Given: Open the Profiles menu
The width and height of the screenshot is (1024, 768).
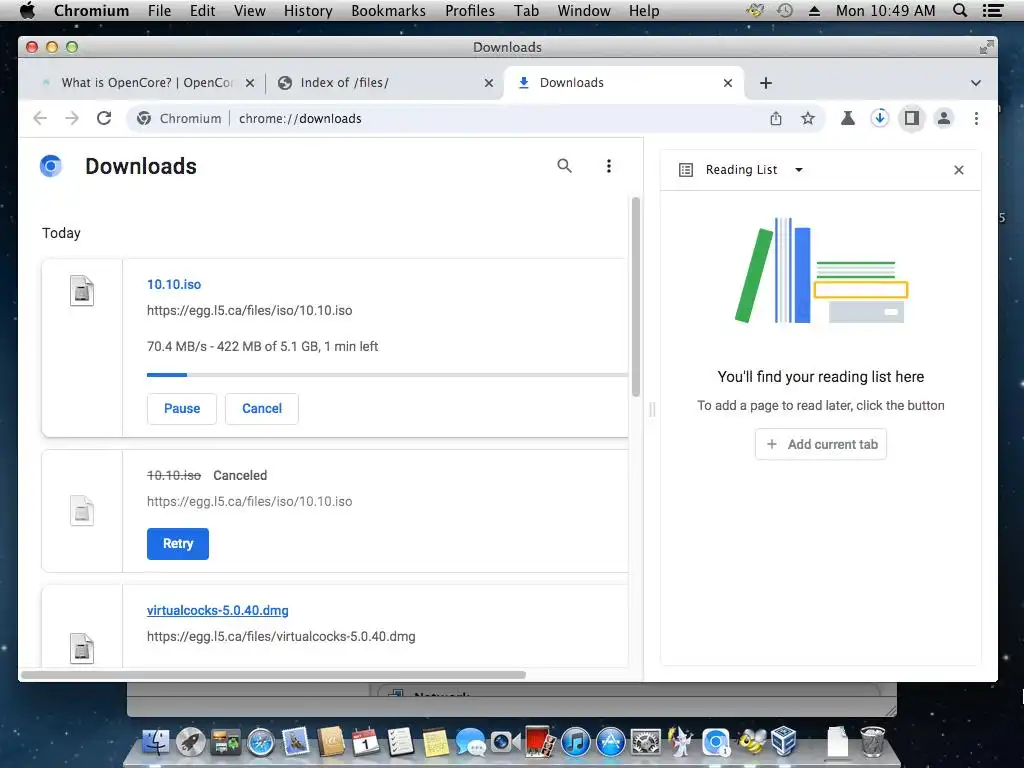Looking at the screenshot, I should click(x=470, y=10).
